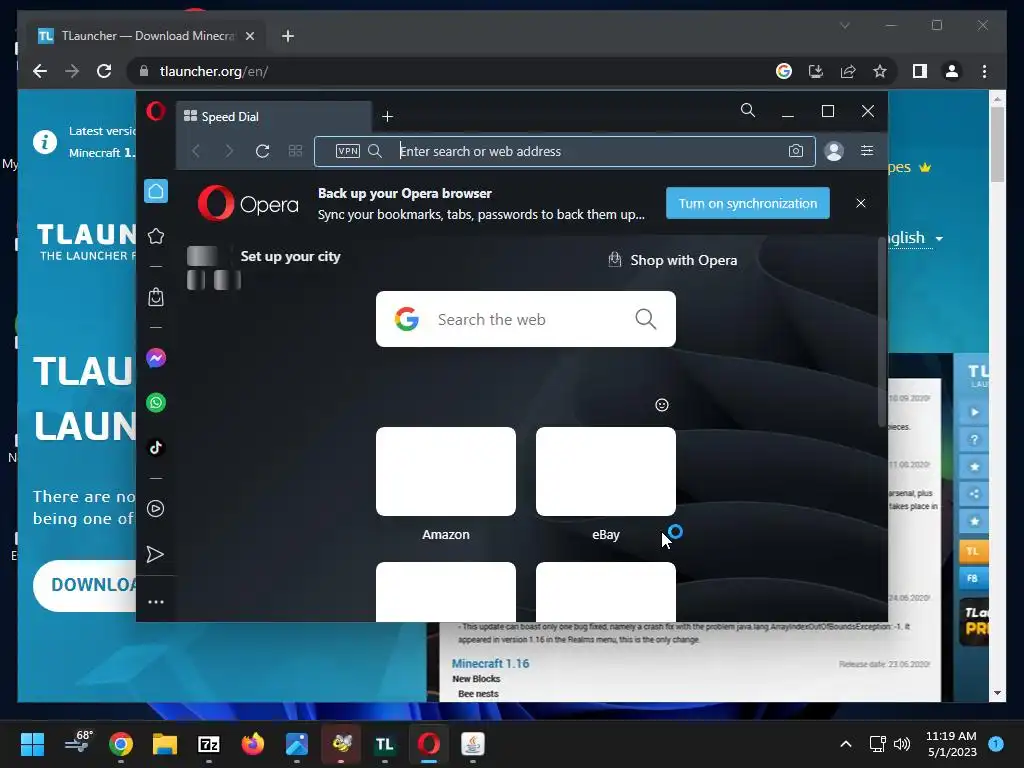Click the Google icon in Chrome's address bar
Viewport: 1024px width, 768px height.
point(784,71)
